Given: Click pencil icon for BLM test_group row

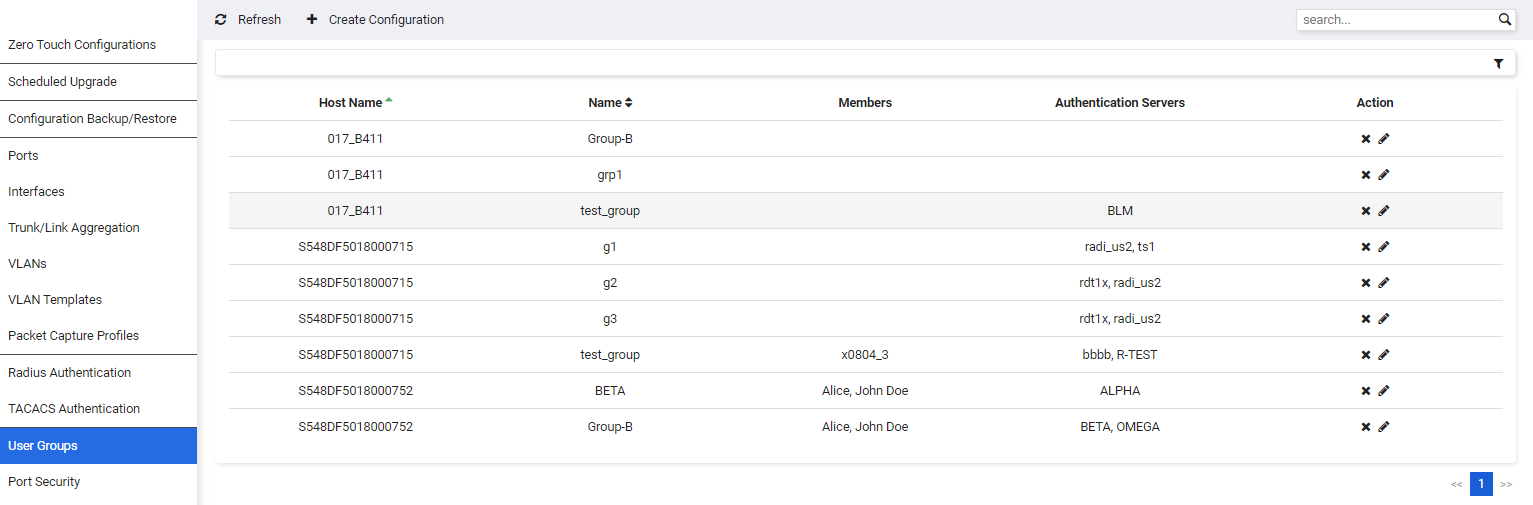Looking at the screenshot, I should tap(1384, 211).
